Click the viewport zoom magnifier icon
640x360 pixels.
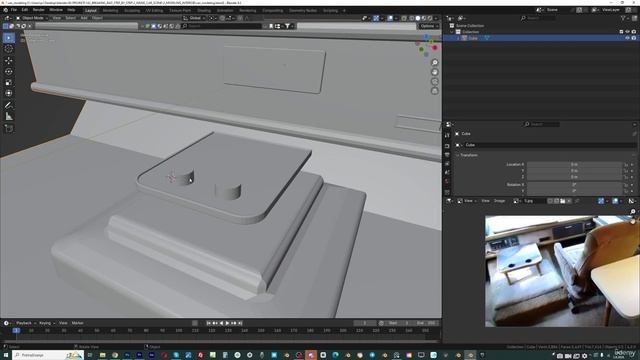435,62
